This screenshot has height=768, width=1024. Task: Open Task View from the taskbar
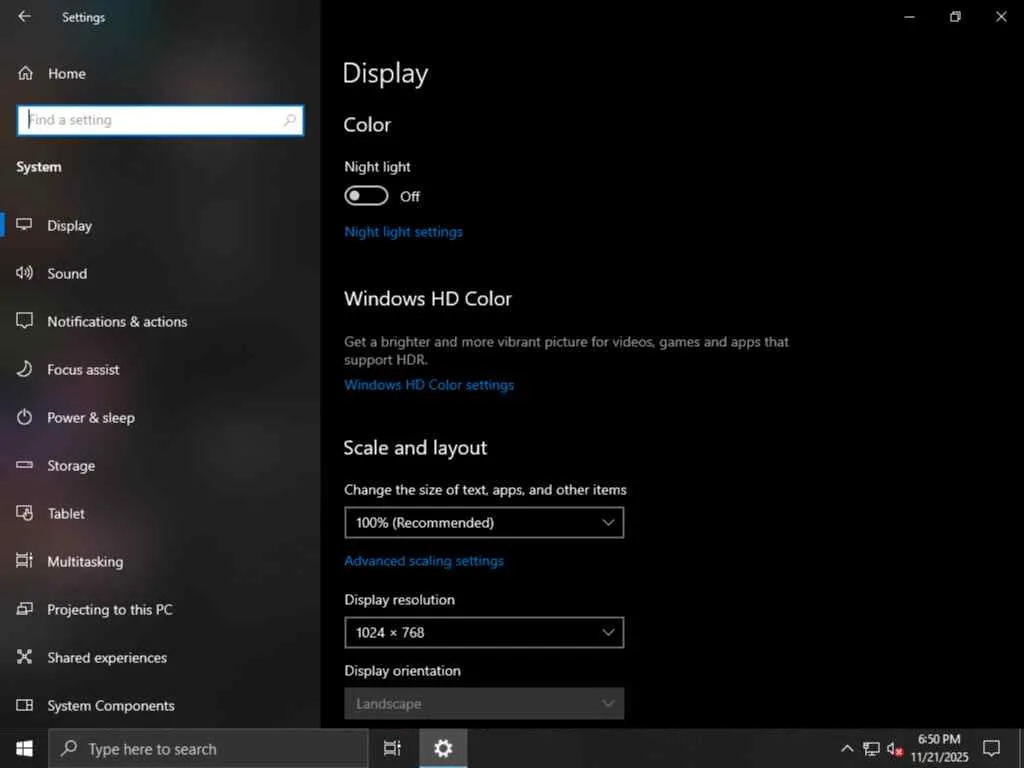tap(392, 748)
